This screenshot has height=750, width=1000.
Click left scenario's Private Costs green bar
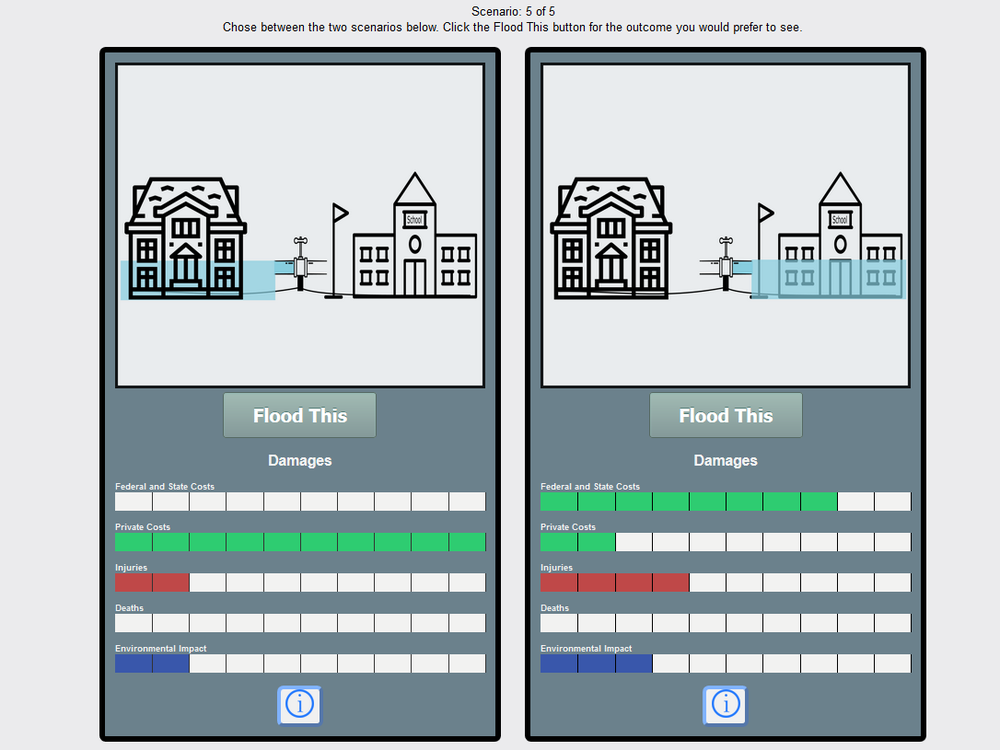[300, 542]
